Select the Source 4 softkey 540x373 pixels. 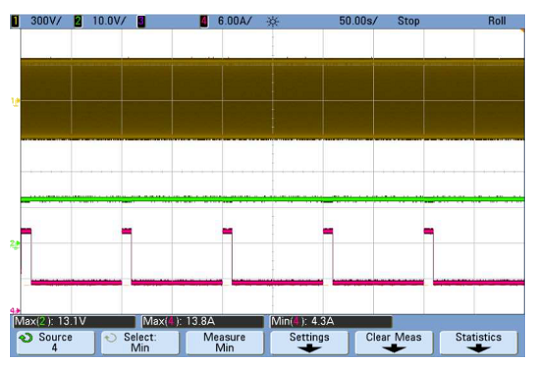coord(55,342)
